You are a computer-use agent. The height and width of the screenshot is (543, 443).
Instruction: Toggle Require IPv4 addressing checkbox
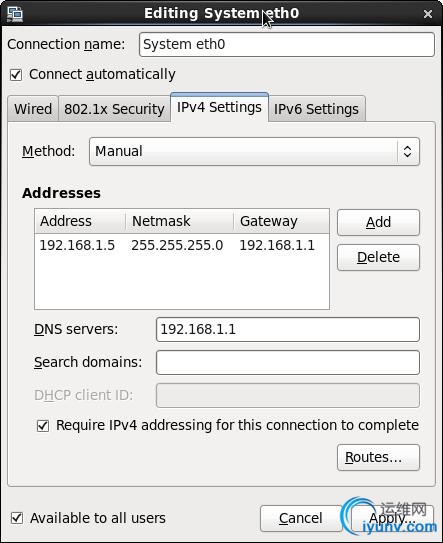click(x=43, y=426)
